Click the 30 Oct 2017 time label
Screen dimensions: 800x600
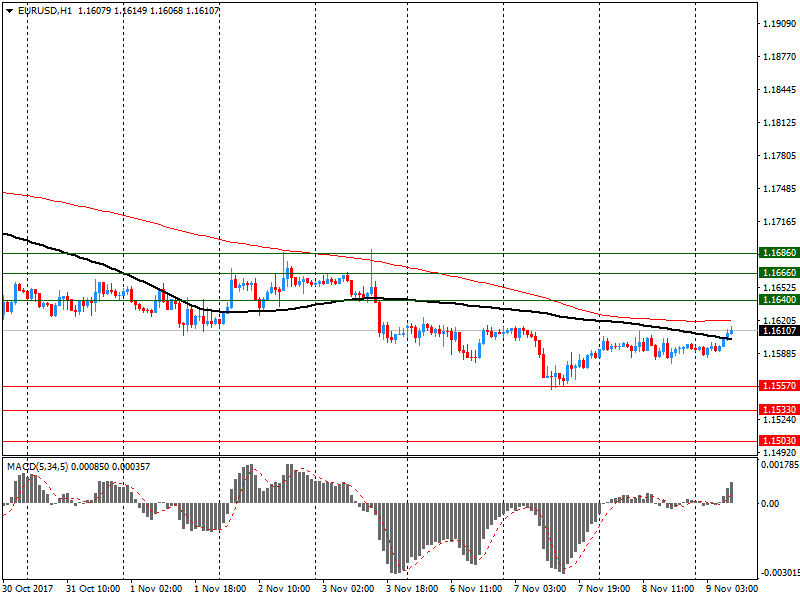pyautogui.click(x=28, y=589)
